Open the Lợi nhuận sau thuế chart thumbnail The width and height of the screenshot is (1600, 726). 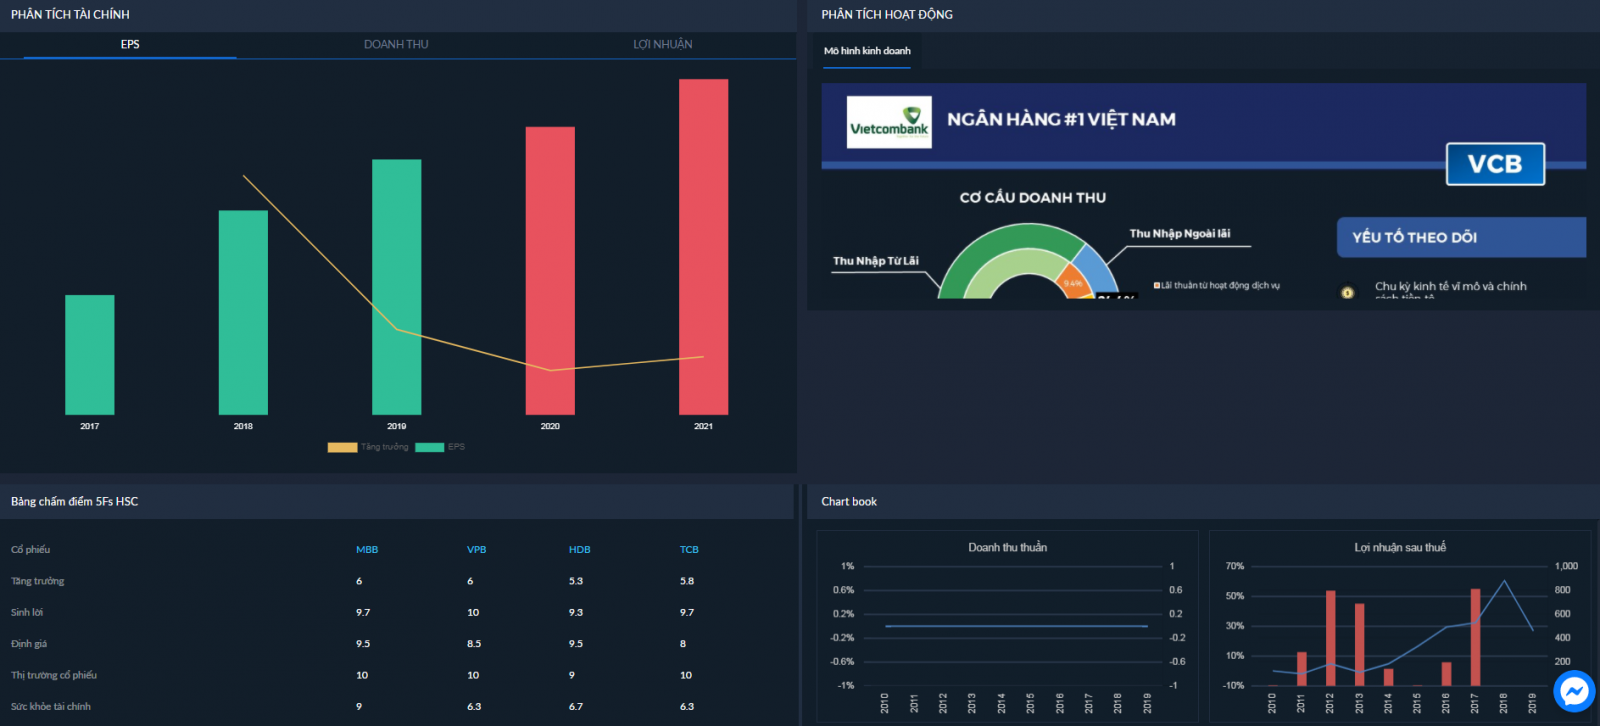pos(1400,626)
